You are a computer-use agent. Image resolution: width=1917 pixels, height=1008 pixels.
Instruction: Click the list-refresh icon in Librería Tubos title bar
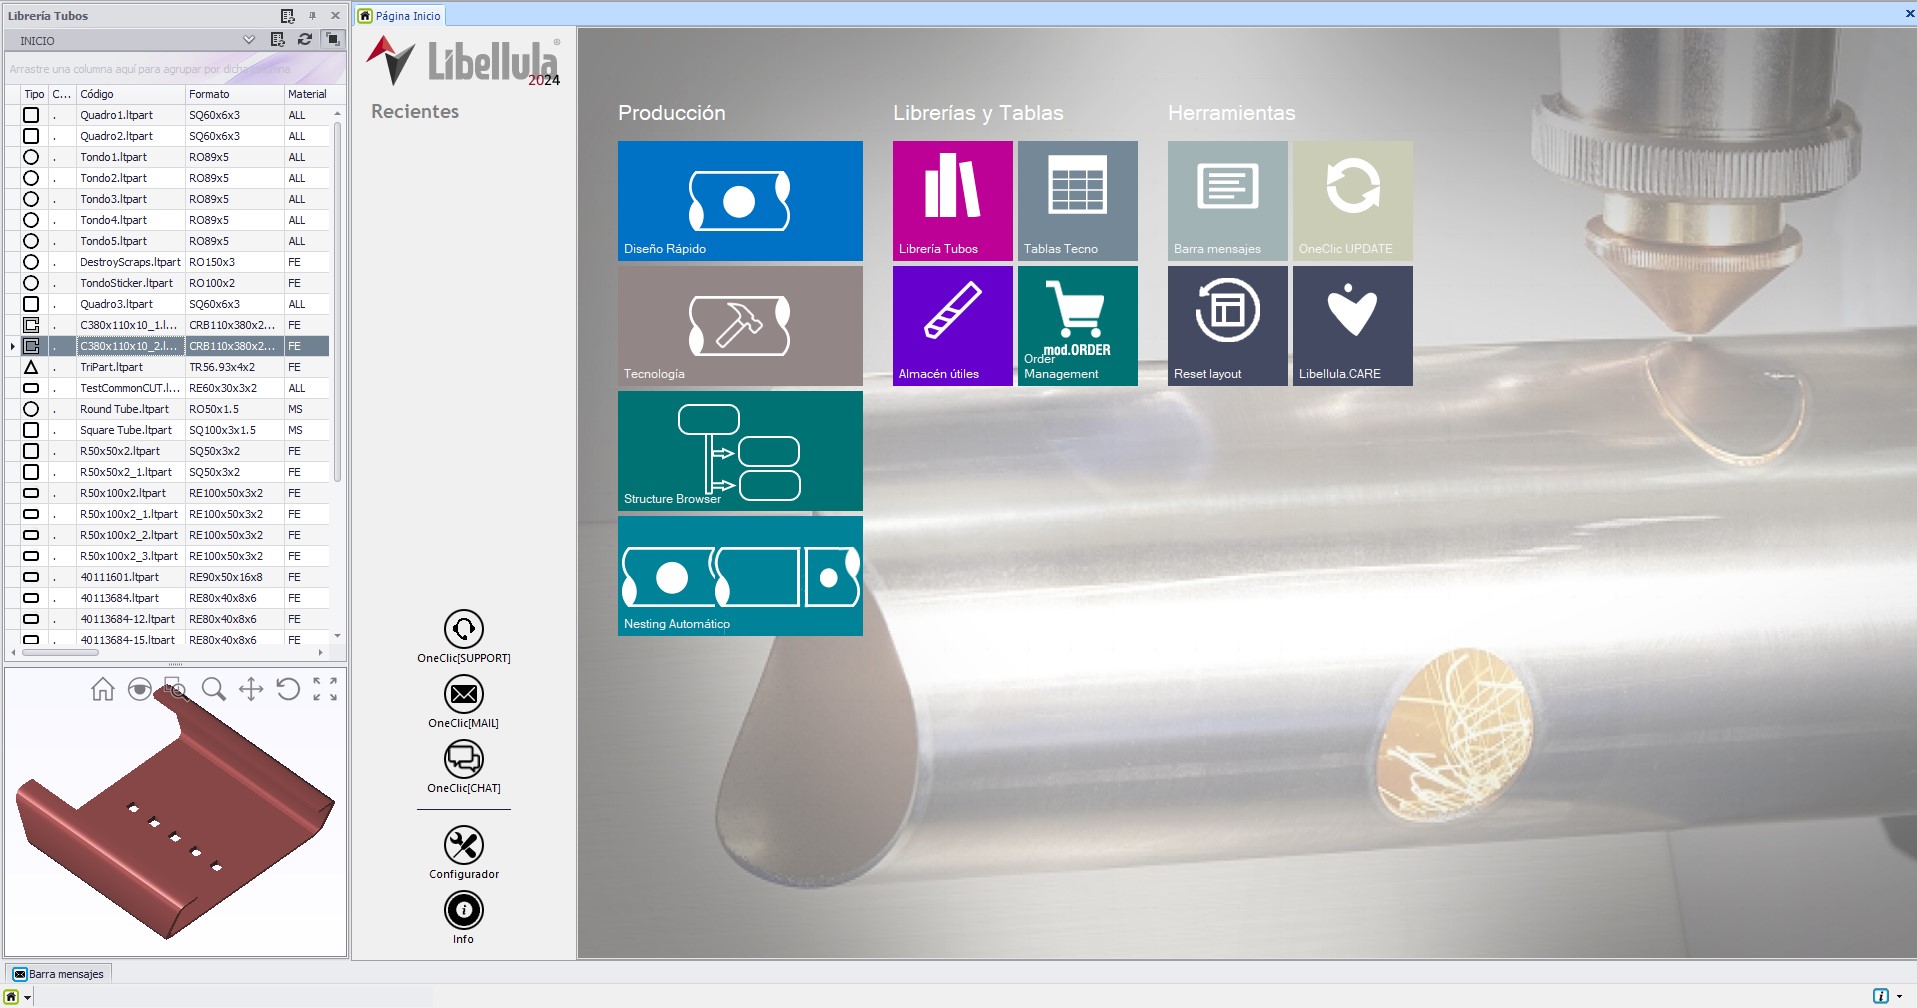click(288, 16)
